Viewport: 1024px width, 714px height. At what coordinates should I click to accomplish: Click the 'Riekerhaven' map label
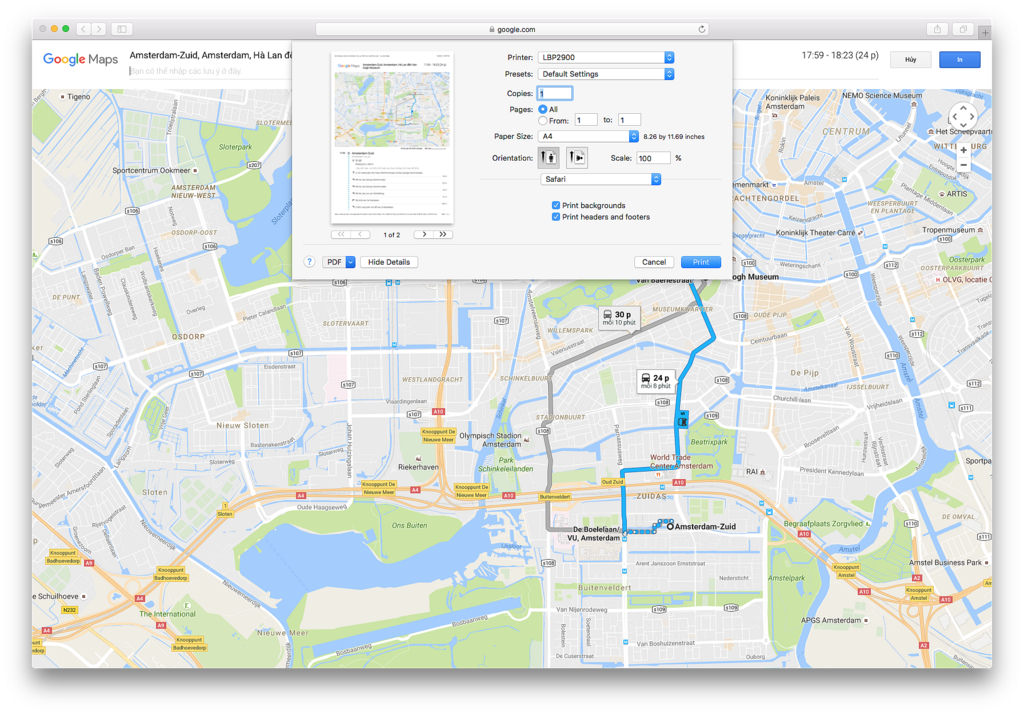418,467
